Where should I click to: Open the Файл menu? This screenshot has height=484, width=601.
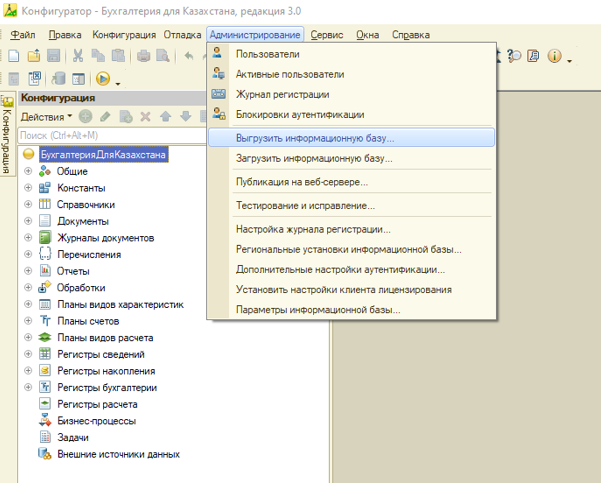(x=23, y=35)
